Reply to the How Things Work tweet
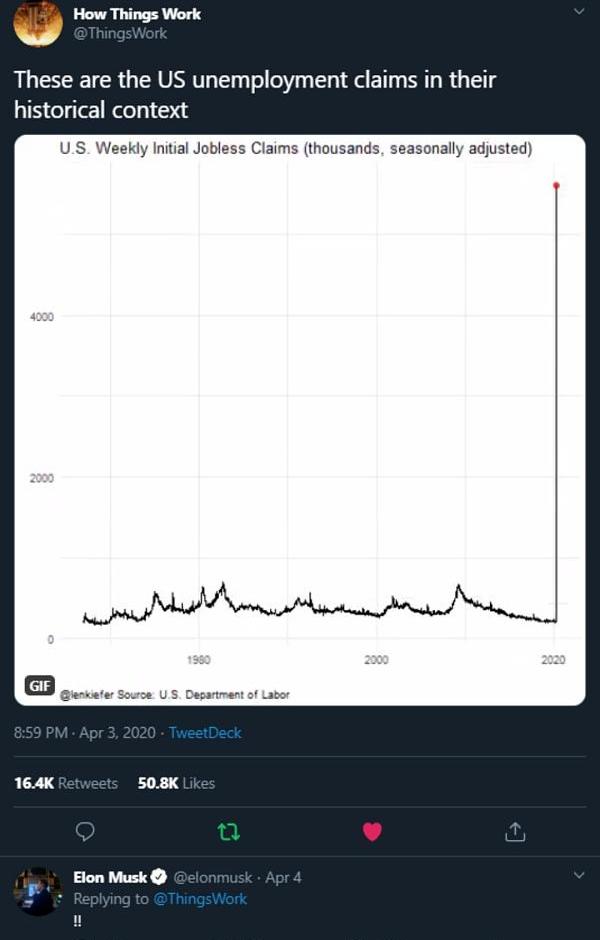Viewport: 600px width, 940px height. 85,831
